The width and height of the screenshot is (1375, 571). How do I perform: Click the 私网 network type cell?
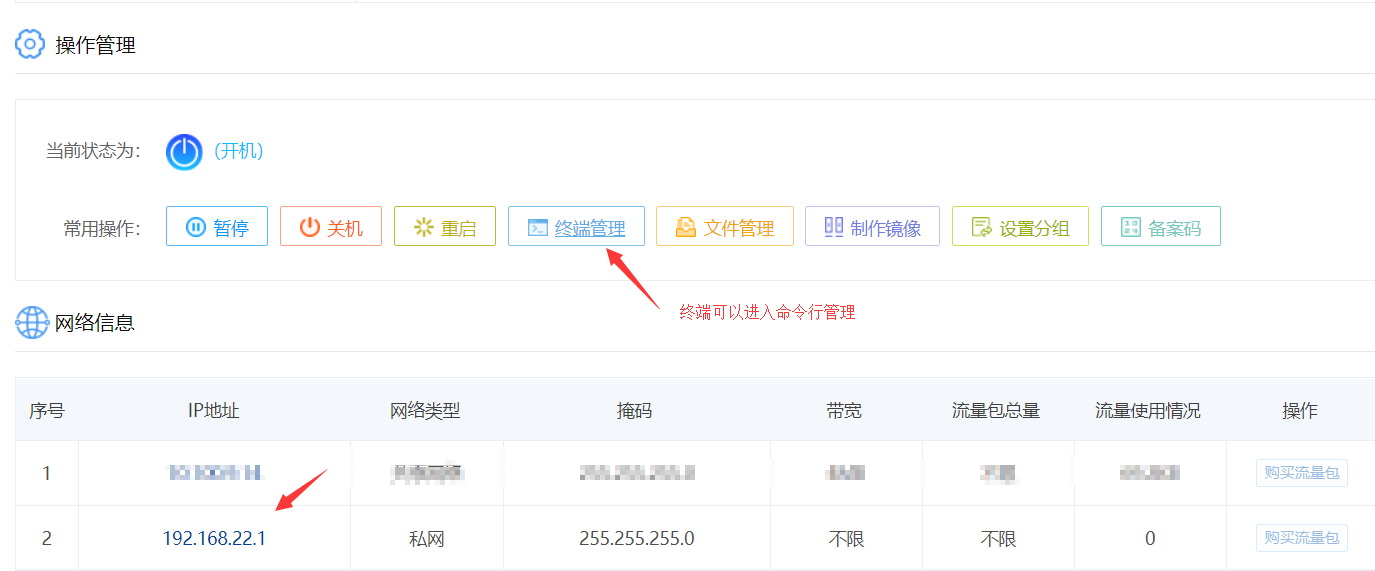click(x=427, y=539)
